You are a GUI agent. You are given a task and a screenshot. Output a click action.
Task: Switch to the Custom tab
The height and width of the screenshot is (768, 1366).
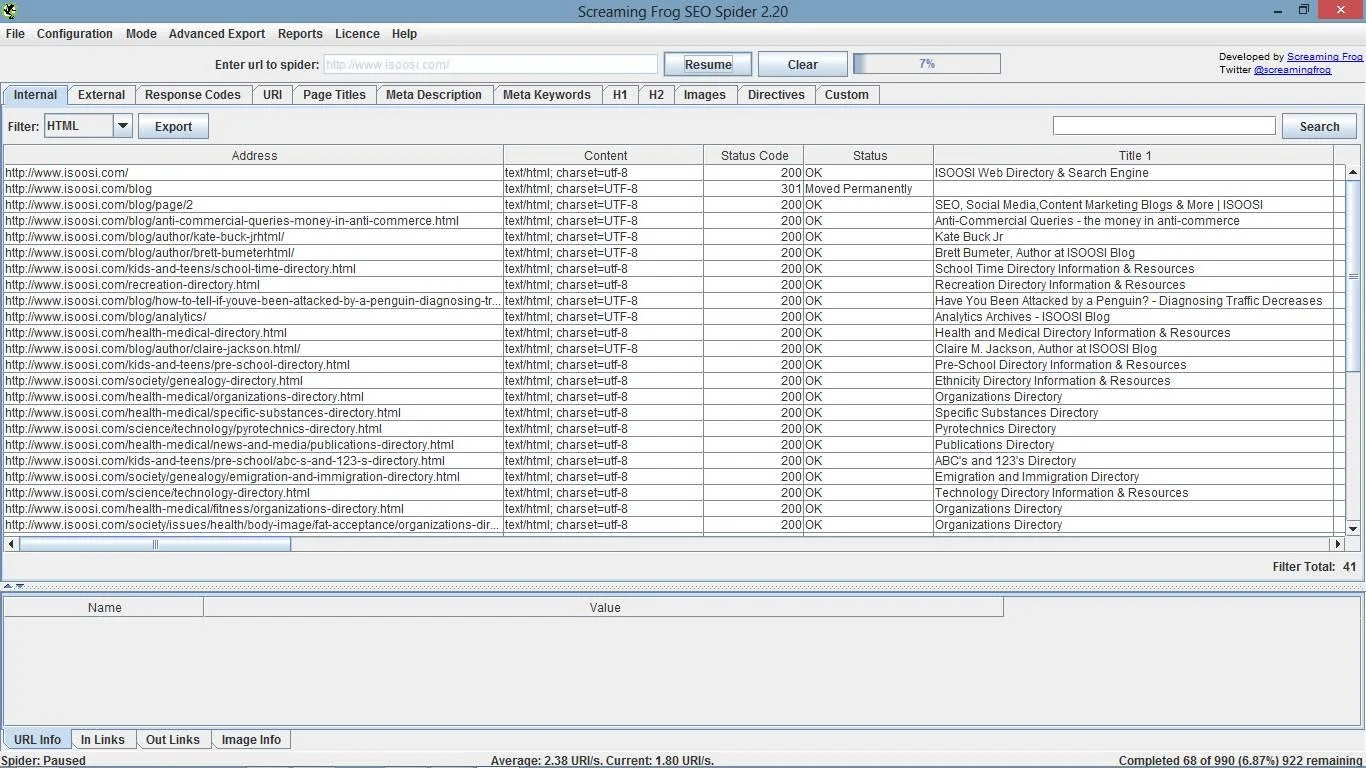point(847,95)
